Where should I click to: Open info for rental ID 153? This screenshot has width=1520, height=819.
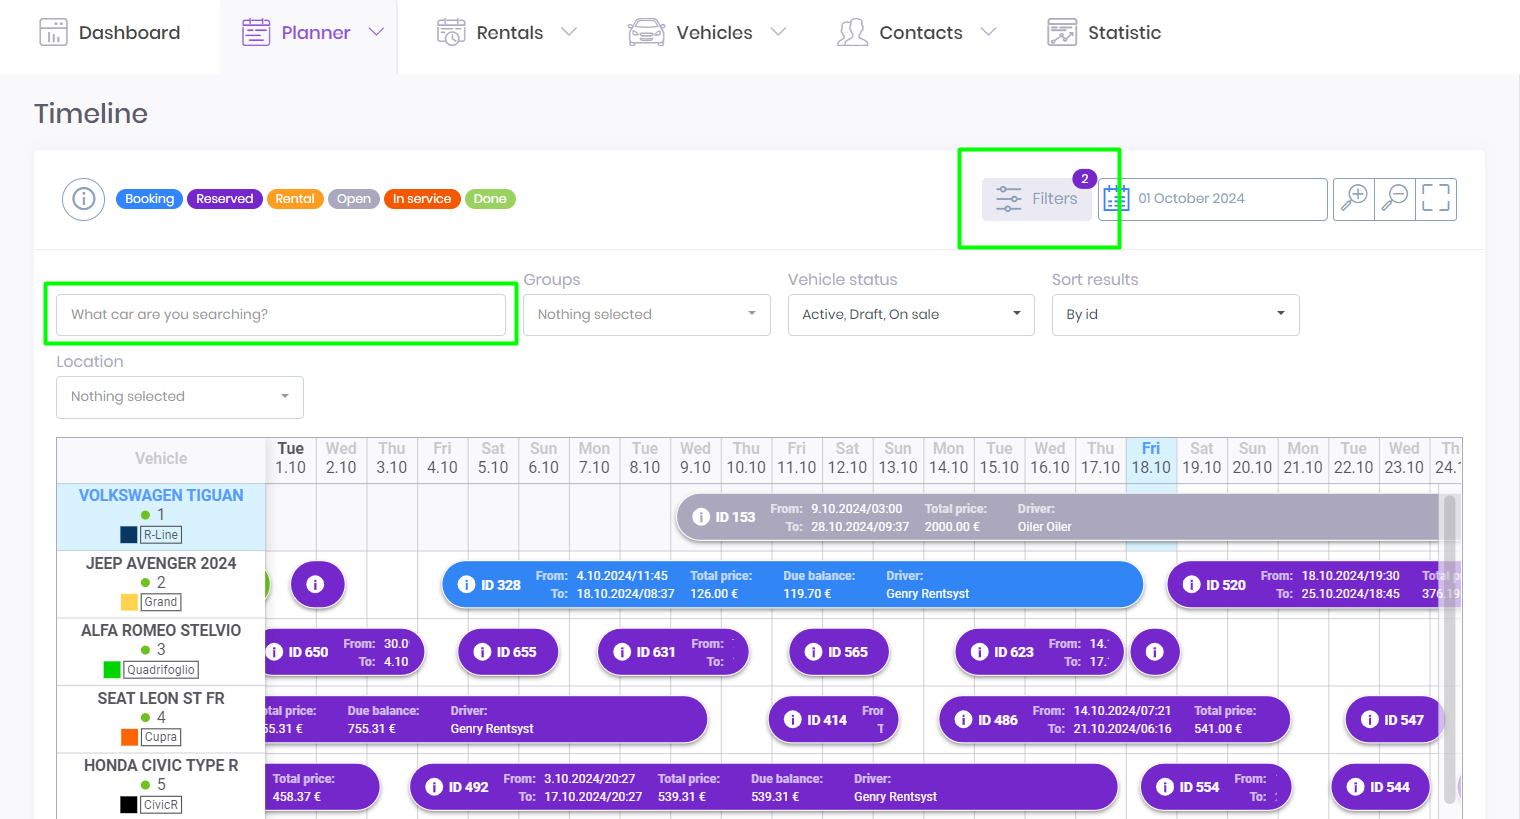coord(701,517)
